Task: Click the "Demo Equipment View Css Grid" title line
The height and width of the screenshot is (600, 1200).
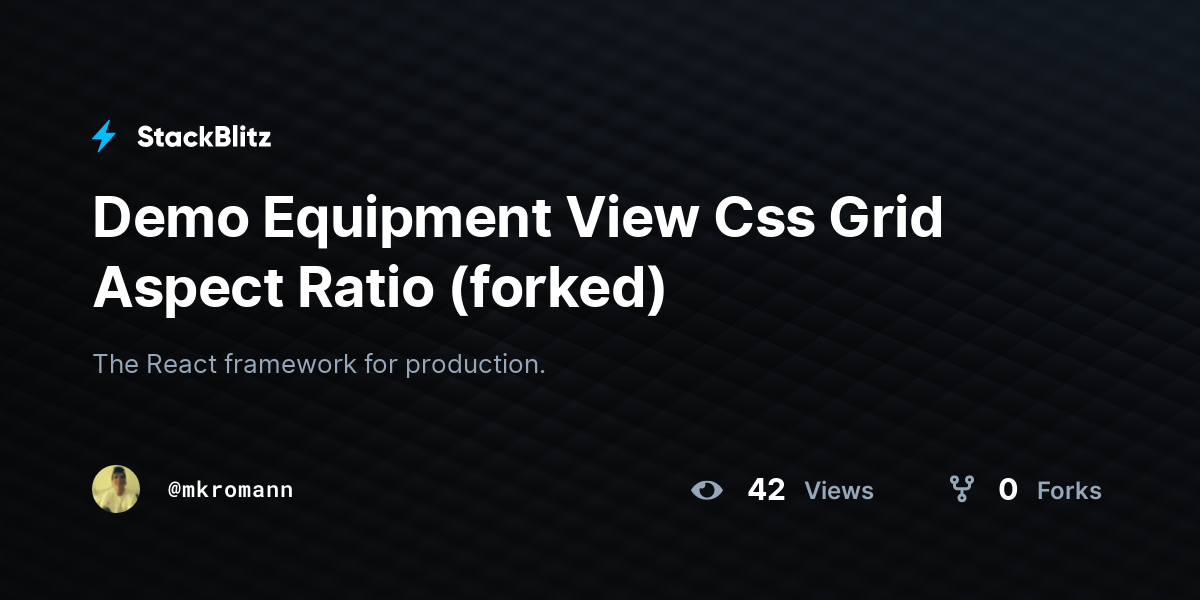Action: pyautogui.click(x=518, y=221)
